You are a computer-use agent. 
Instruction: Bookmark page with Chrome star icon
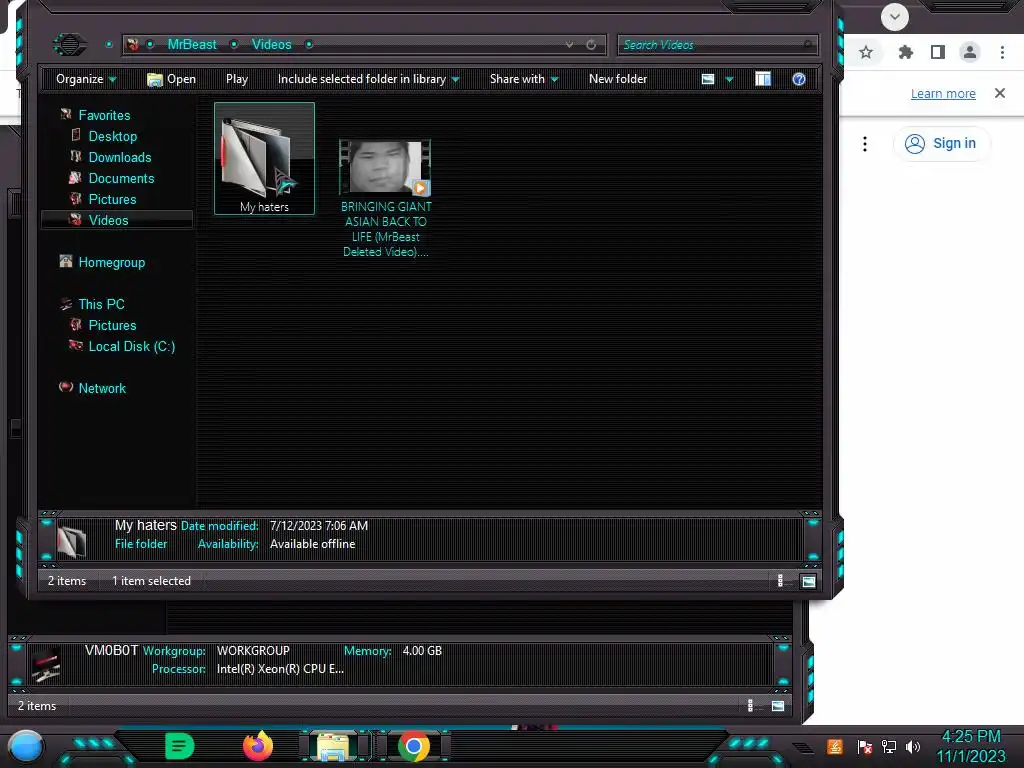(866, 52)
